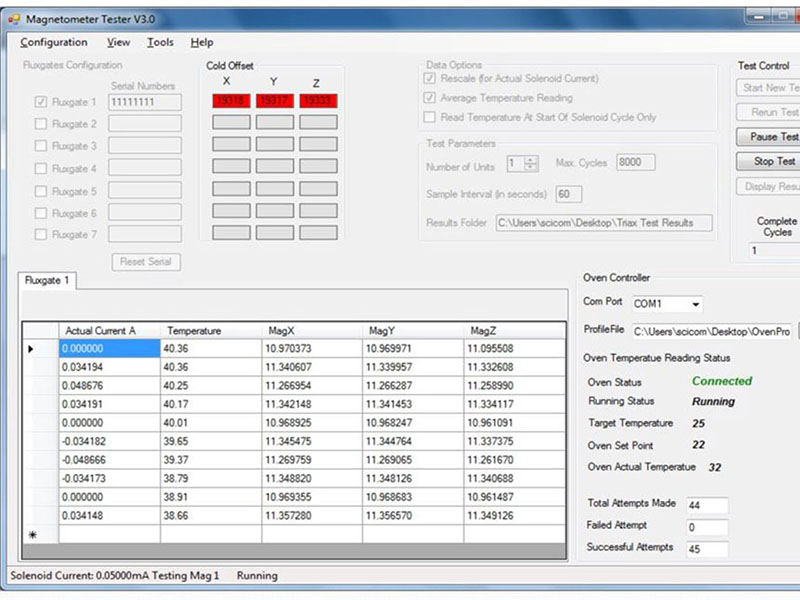The width and height of the screenshot is (800, 600).
Task: Click the ProfileFile path field
Action: coord(712,332)
